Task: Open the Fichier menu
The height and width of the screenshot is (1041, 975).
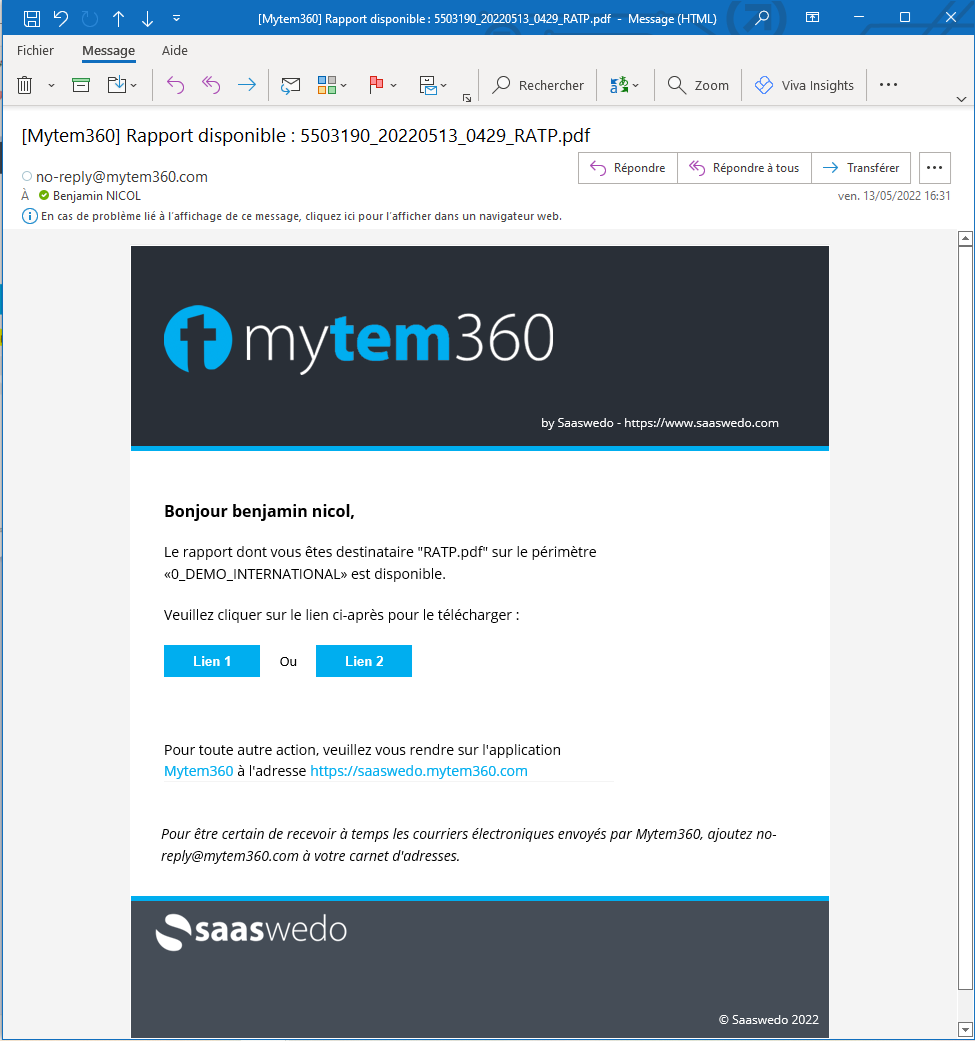Action: (35, 50)
